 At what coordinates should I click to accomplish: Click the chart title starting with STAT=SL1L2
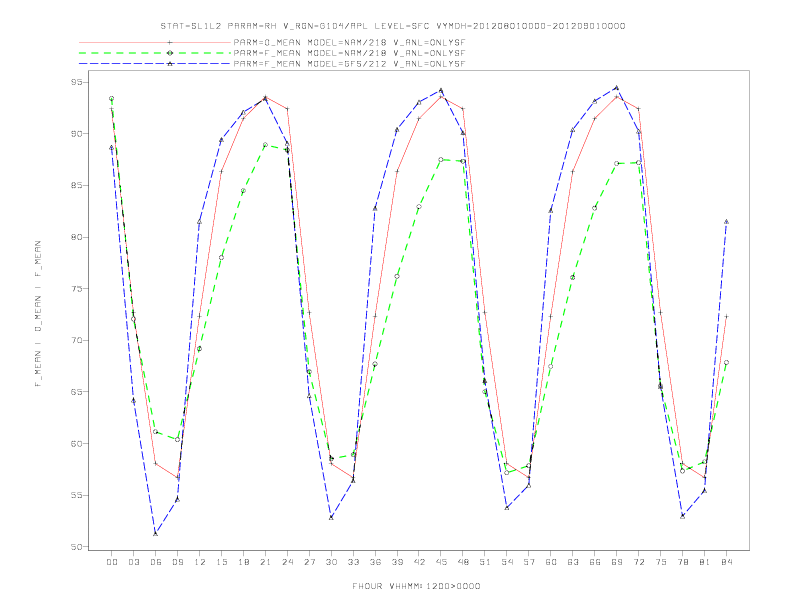pos(393,26)
